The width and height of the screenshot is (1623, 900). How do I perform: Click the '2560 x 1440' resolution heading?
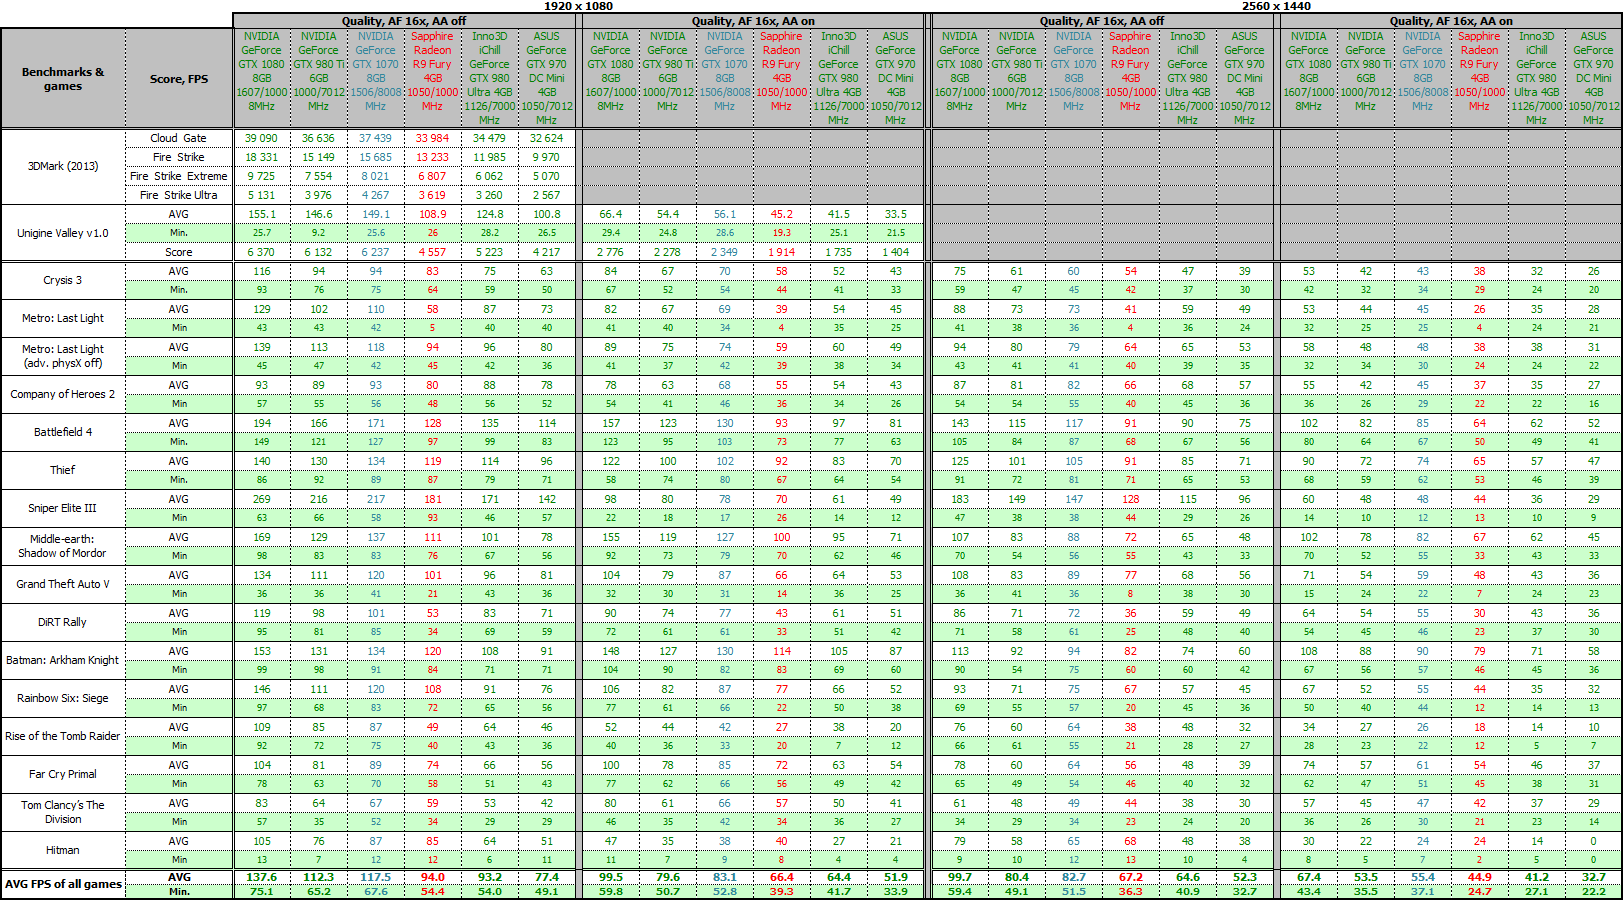coord(1276,6)
